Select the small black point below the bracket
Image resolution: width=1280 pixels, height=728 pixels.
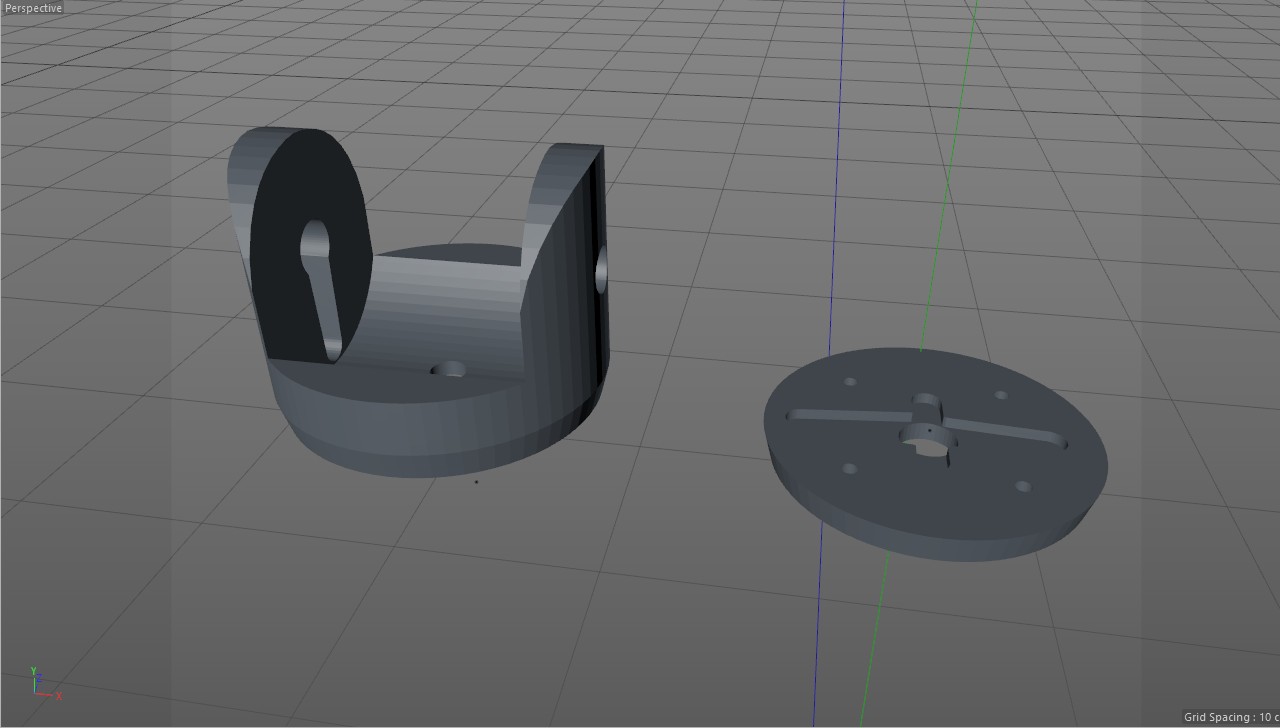click(x=476, y=482)
